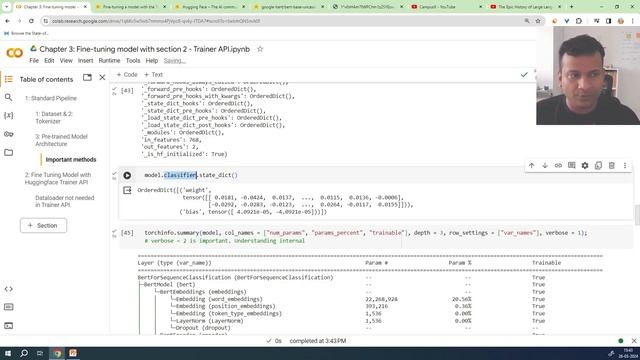Open the Insert menu
The height and width of the screenshot is (360, 640).
85,60
